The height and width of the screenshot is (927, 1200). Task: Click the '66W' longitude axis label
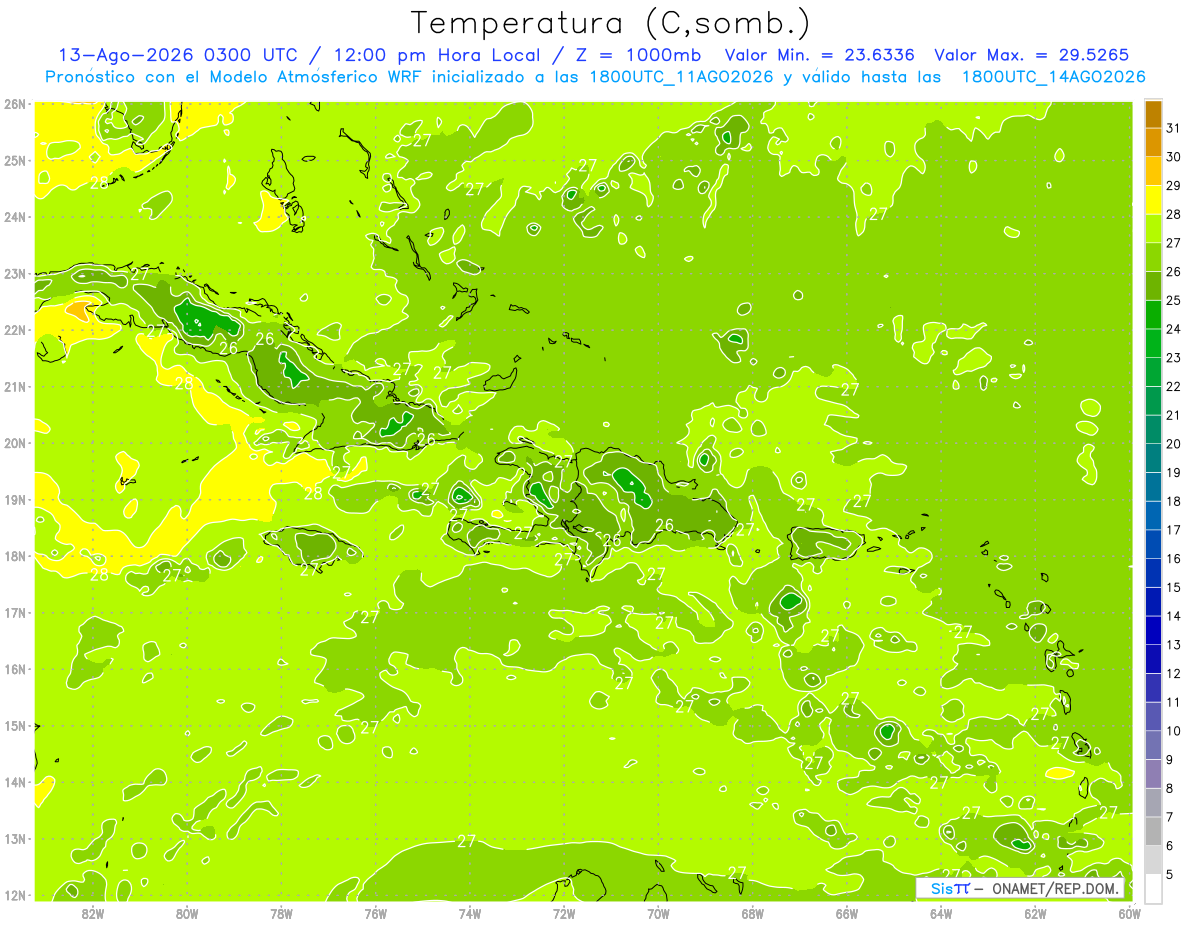[x=846, y=913]
